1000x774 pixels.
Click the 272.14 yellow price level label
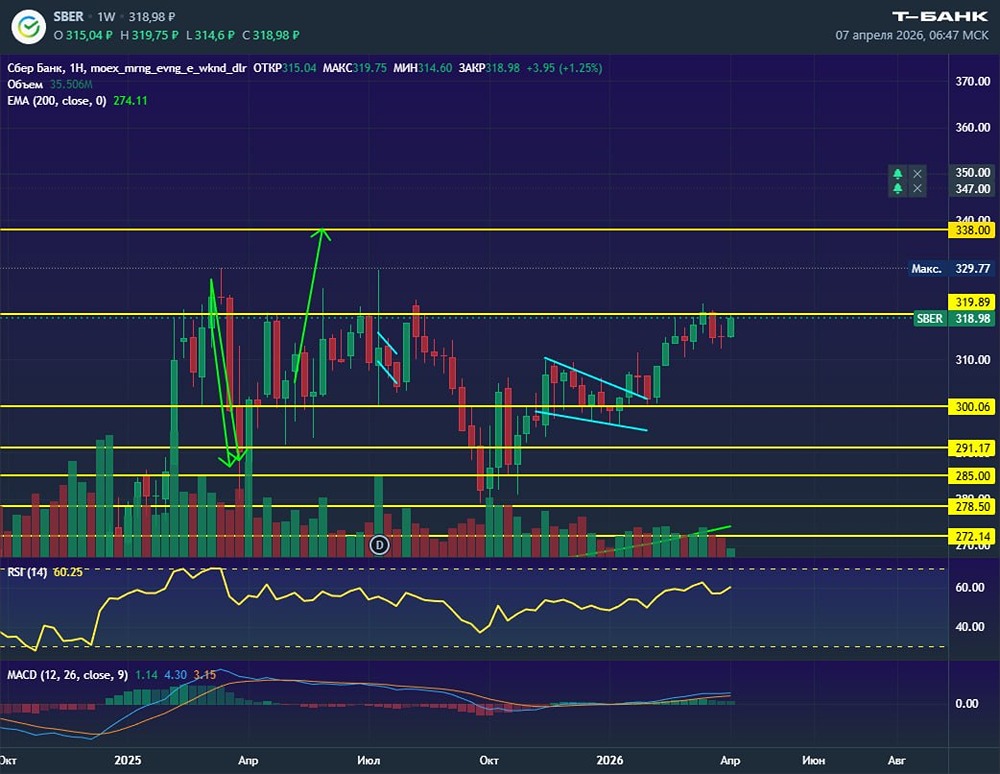pos(972,536)
